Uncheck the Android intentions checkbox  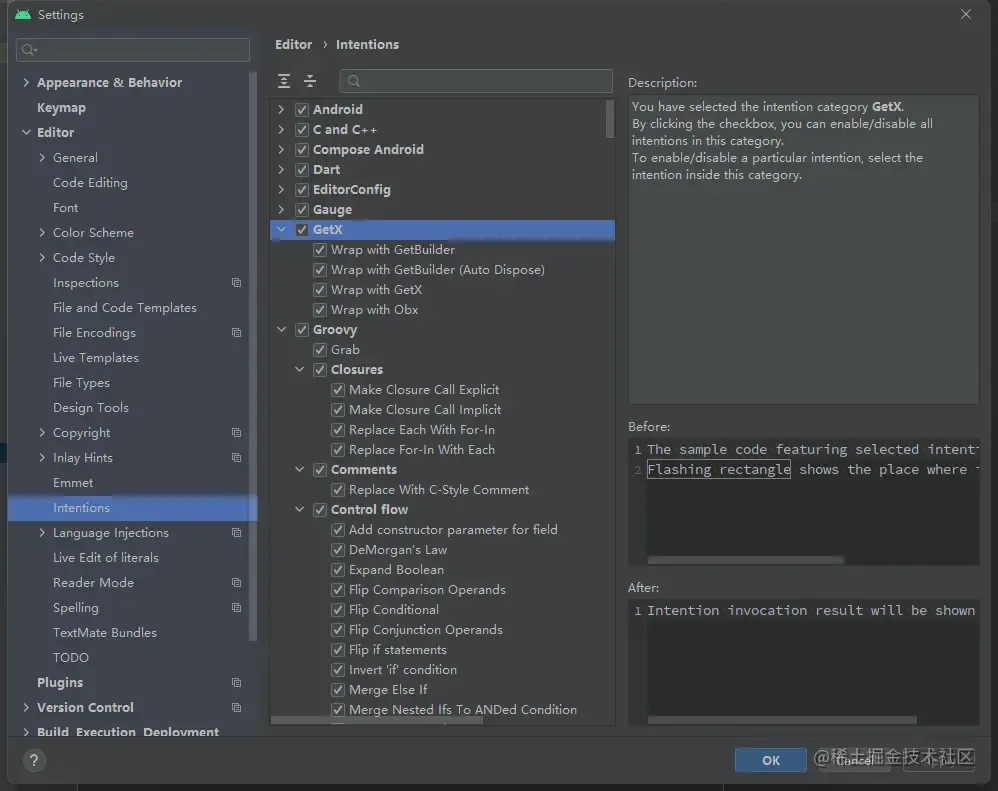[302, 109]
